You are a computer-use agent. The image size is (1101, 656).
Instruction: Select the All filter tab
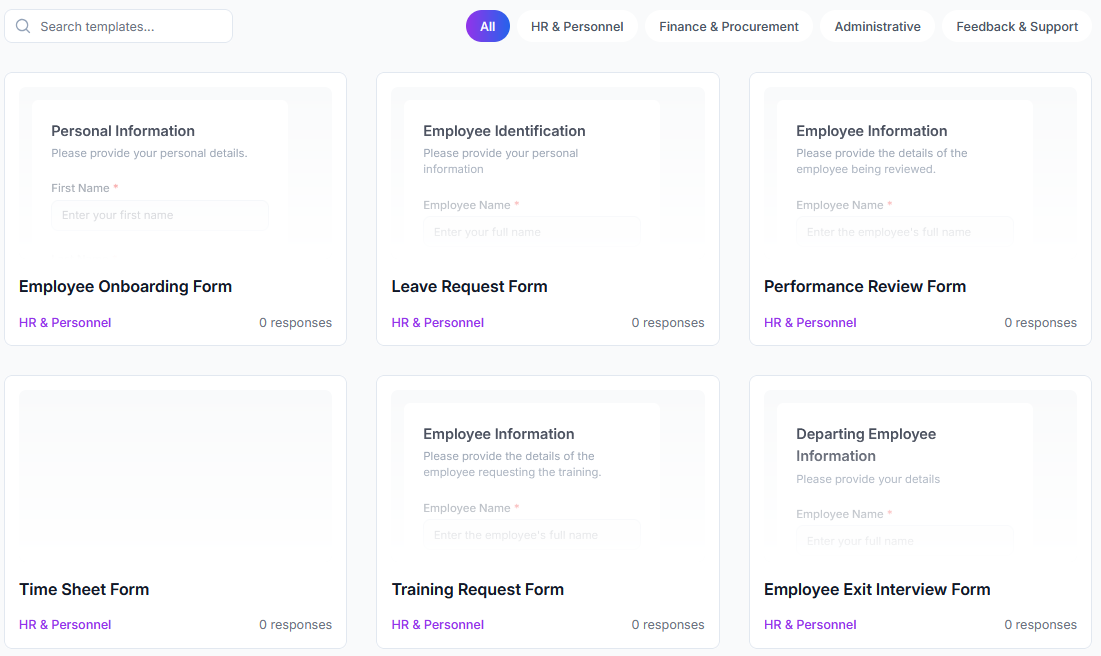pos(487,27)
